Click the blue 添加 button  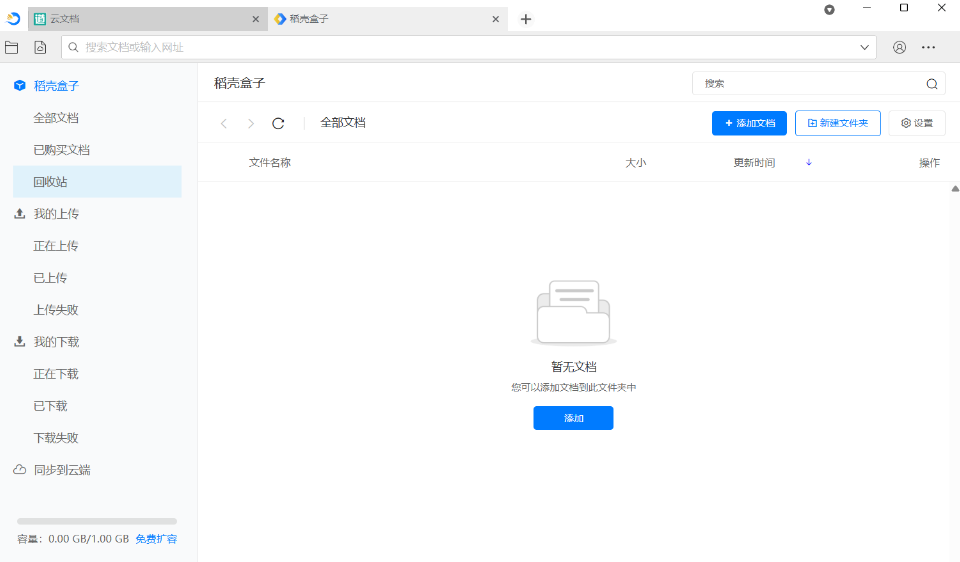point(573,418)
